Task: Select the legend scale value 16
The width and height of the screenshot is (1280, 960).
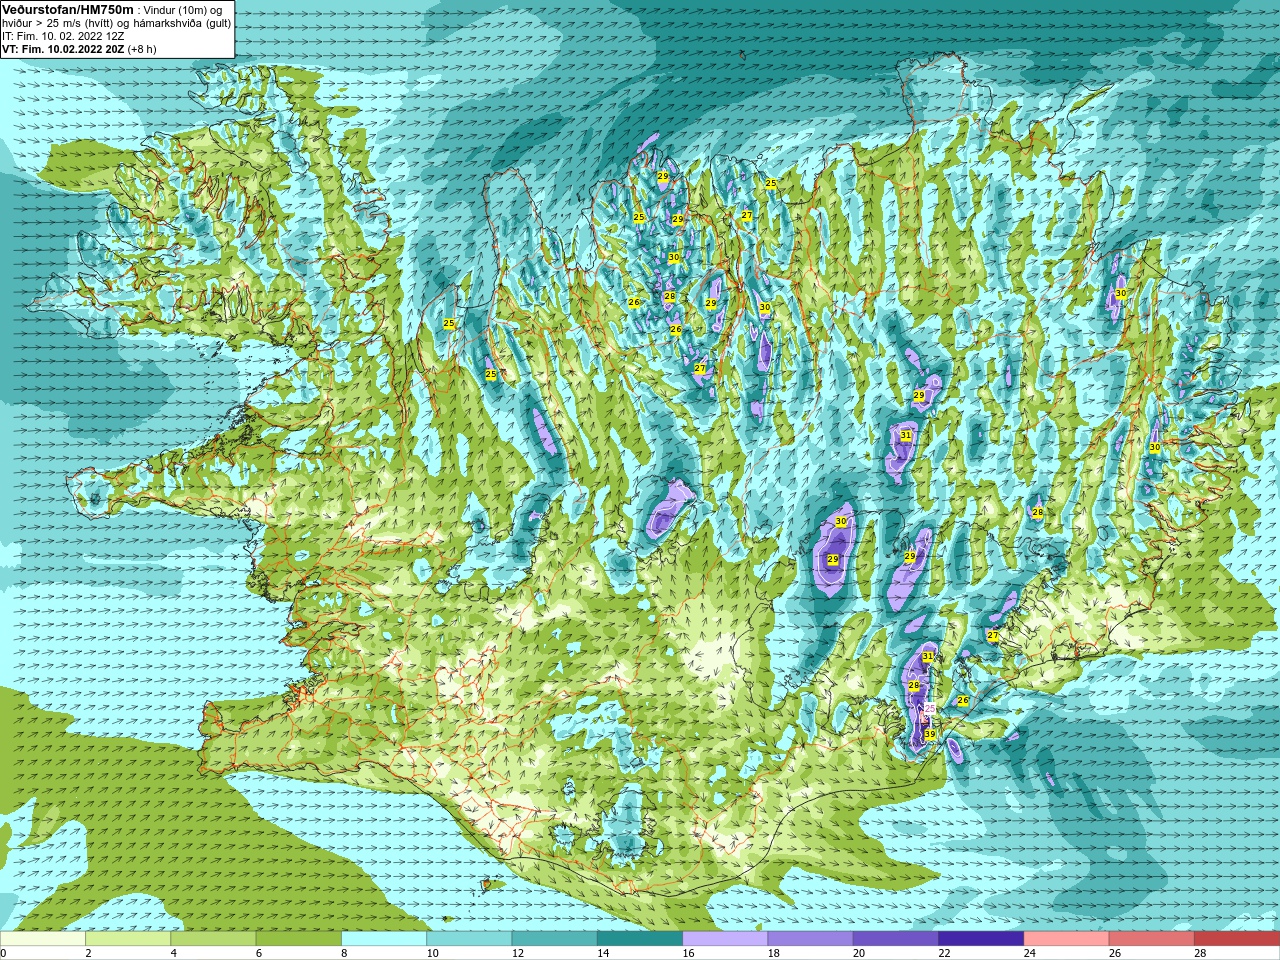Action: tap(688, 953)
